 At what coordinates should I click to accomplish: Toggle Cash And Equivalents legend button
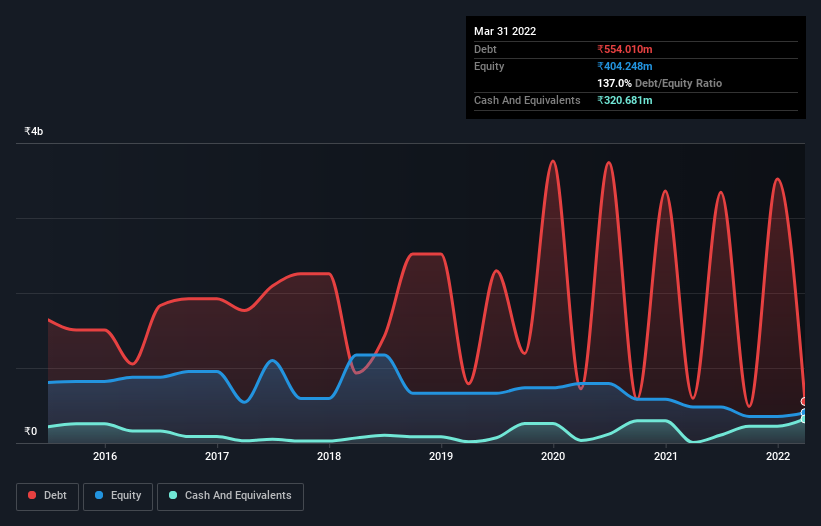click(x=230, y=496)
